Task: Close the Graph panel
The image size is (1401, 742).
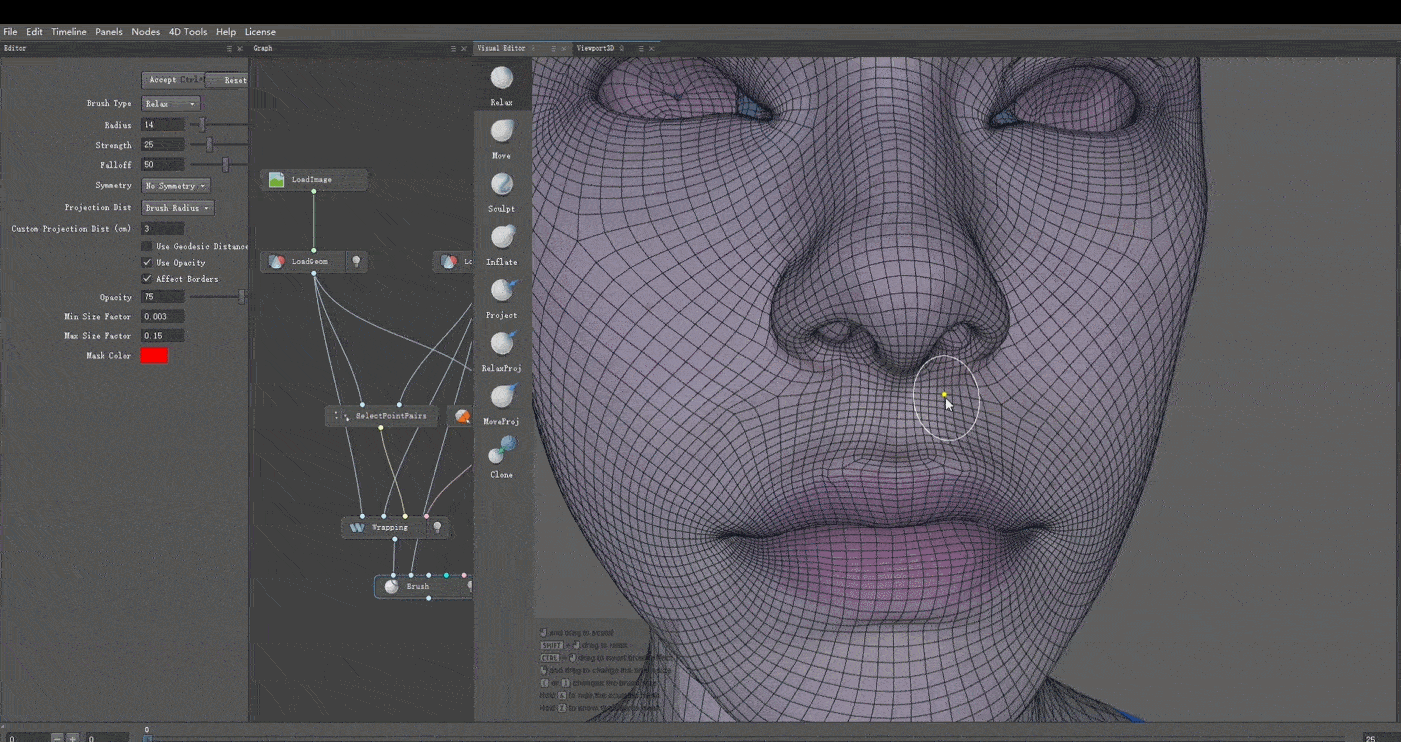Action: click(465, 48)
